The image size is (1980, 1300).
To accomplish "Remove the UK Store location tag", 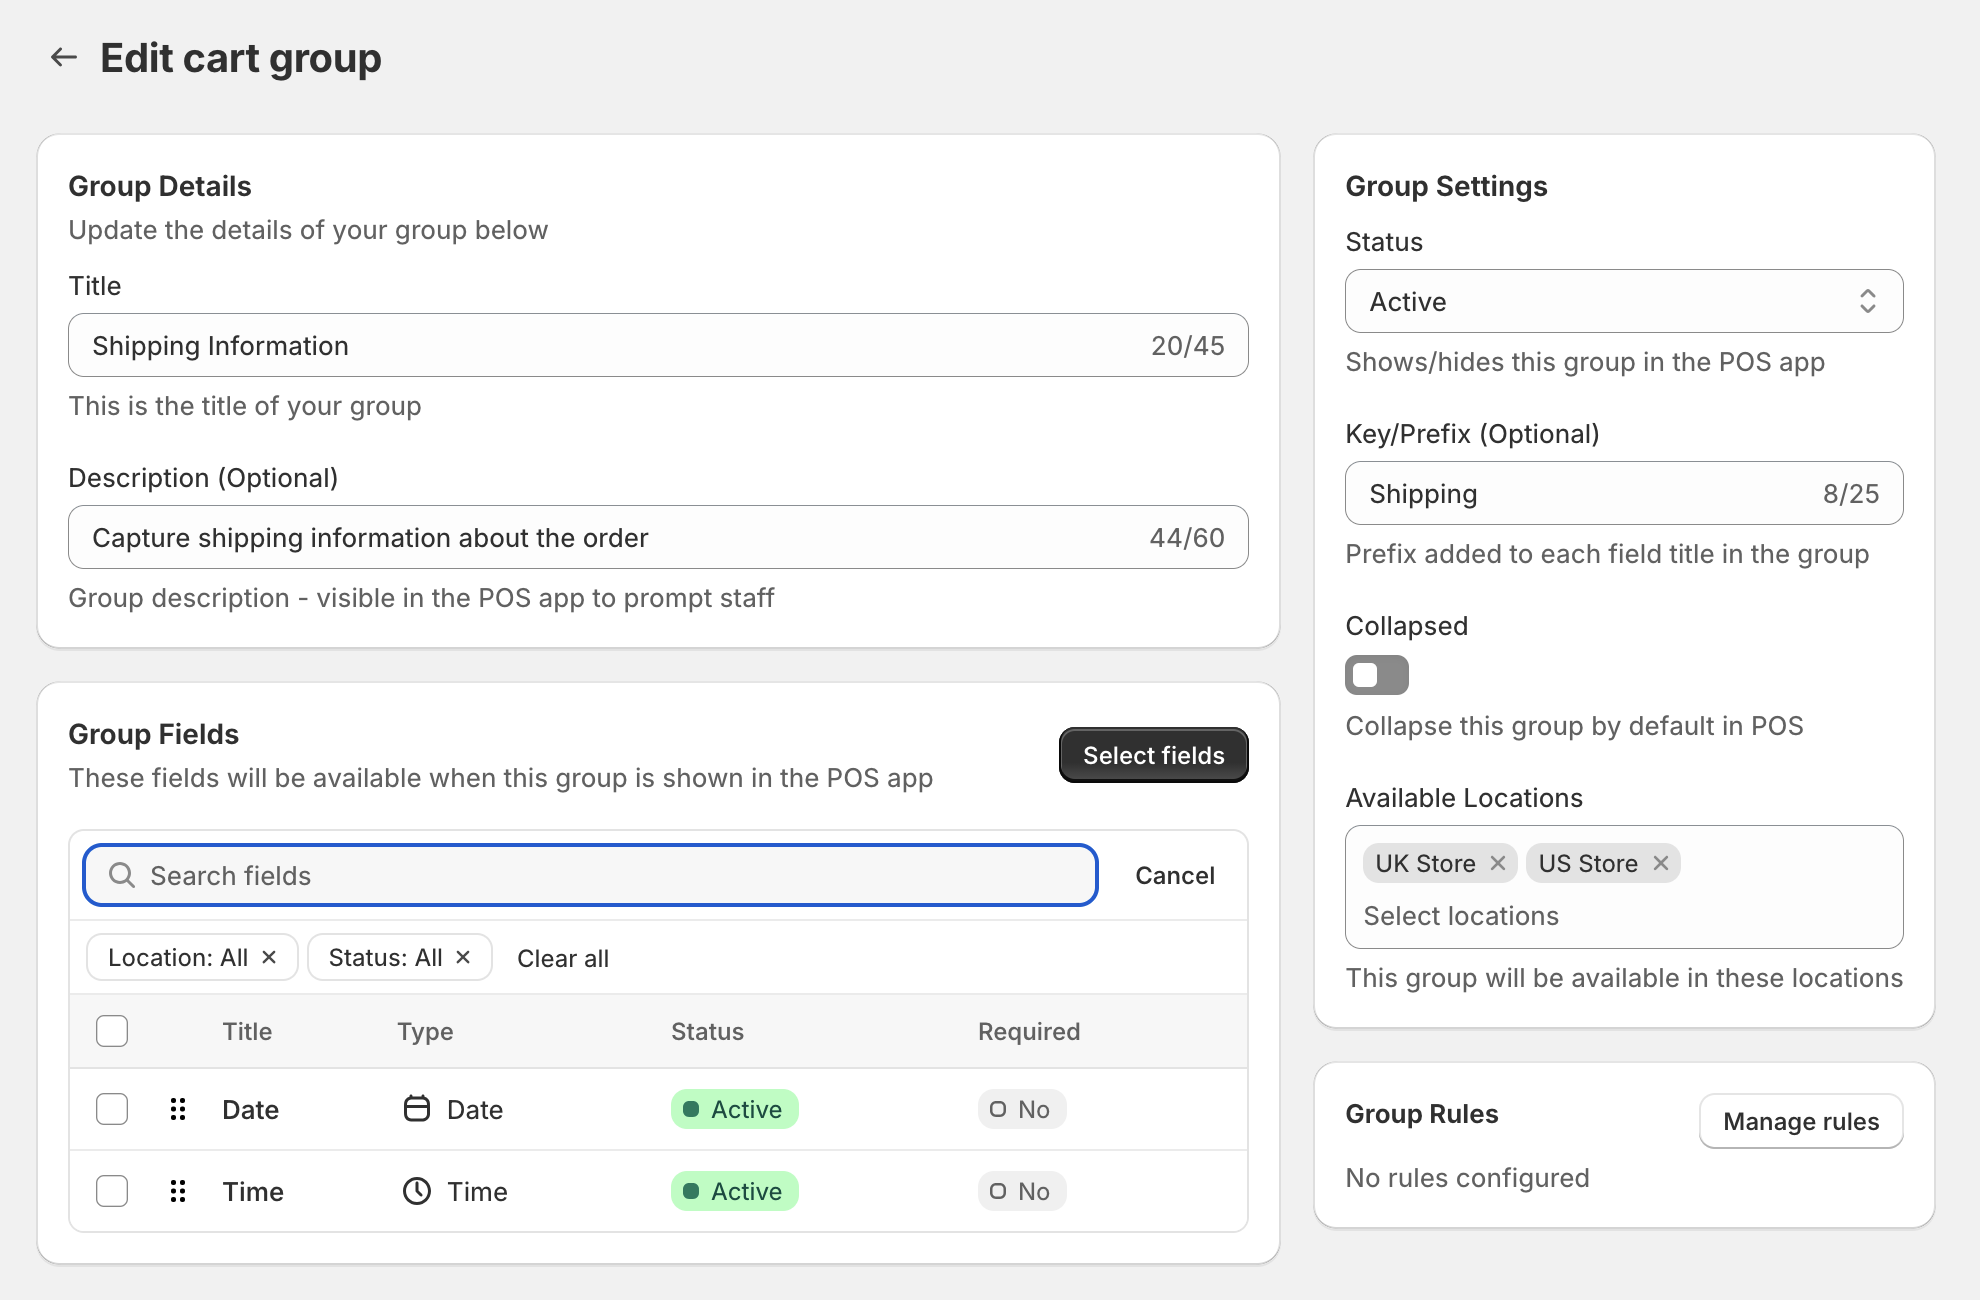I will point(1498,863).
